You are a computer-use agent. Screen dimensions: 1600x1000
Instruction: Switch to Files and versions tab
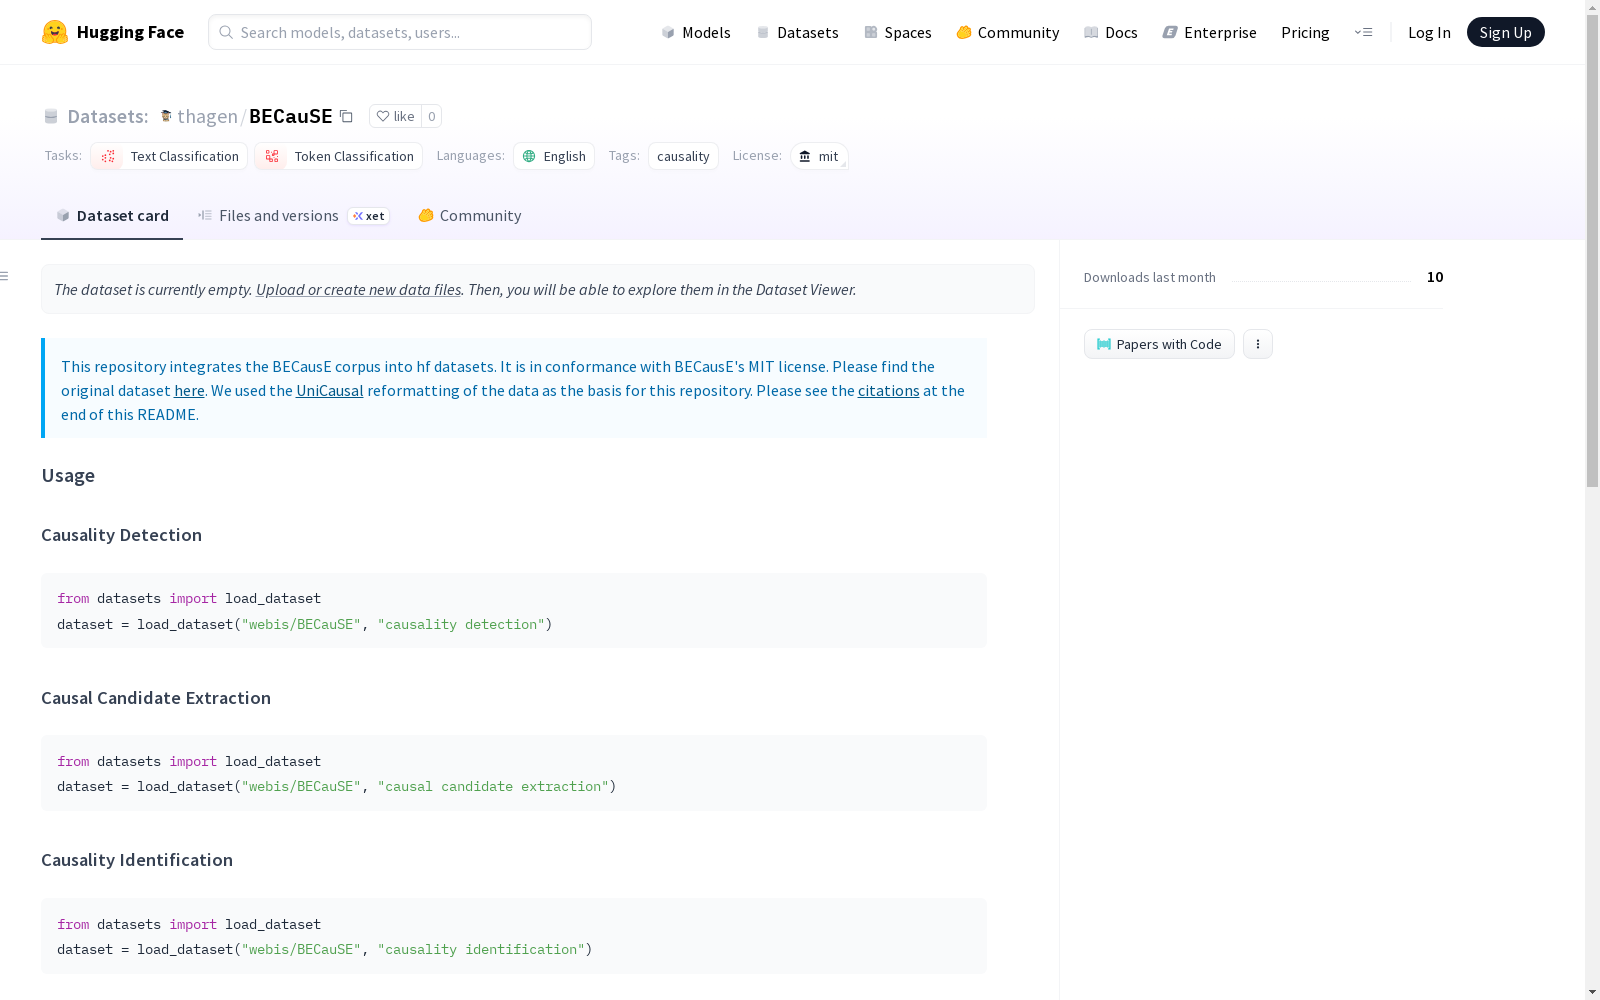coord(293,215)
